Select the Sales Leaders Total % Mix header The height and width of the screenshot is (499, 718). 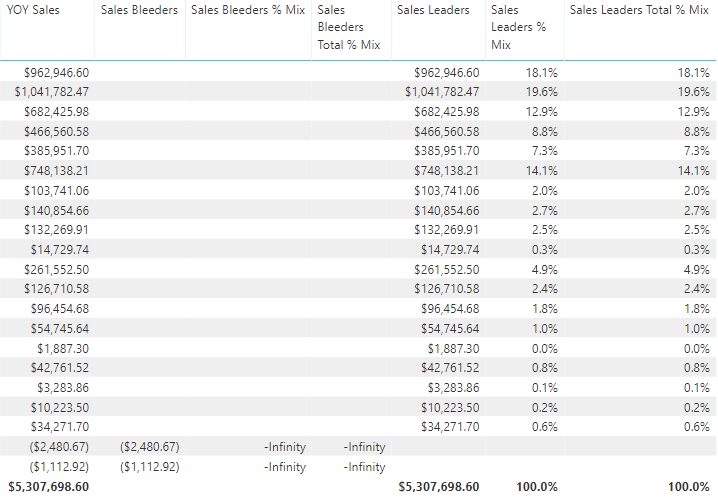pos(639,10)
